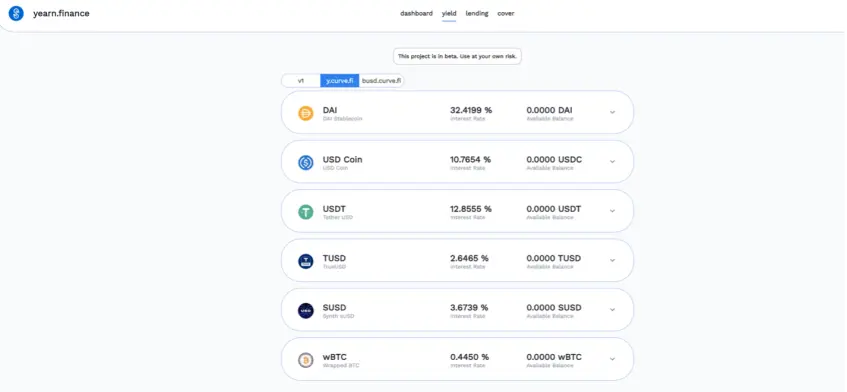
Task: Expand the SUSD row chevron
Action: (612, 309)
